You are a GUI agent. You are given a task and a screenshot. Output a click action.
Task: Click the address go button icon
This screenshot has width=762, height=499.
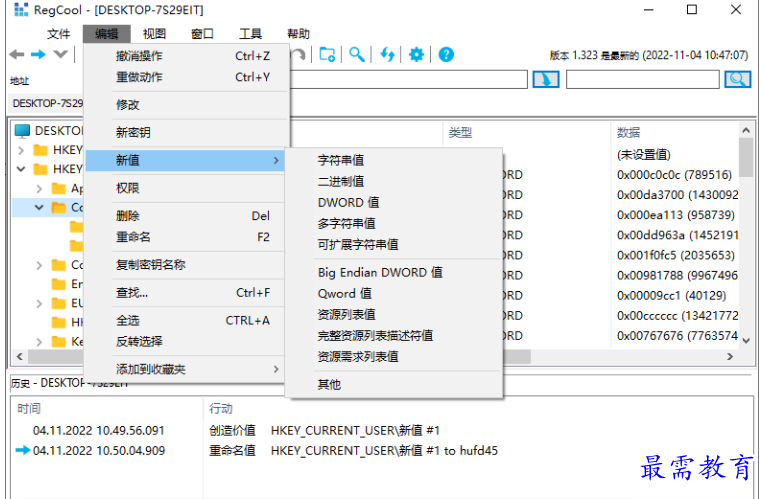546,79
